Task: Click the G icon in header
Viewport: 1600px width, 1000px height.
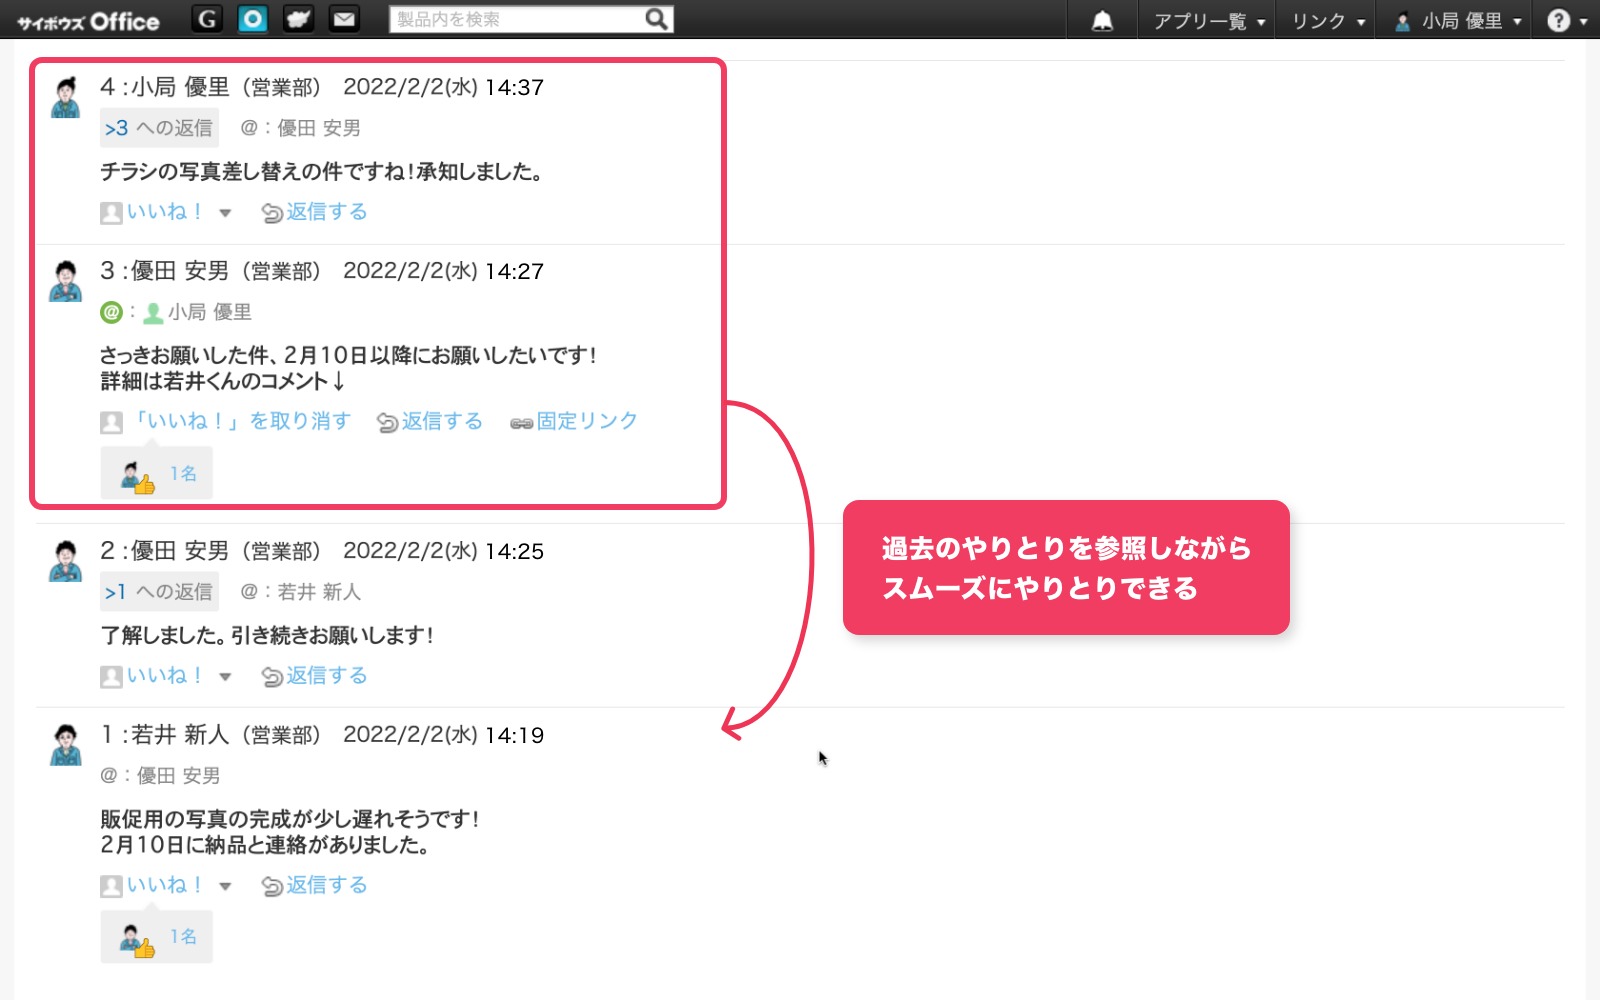Action: click(x=207, y=19)
